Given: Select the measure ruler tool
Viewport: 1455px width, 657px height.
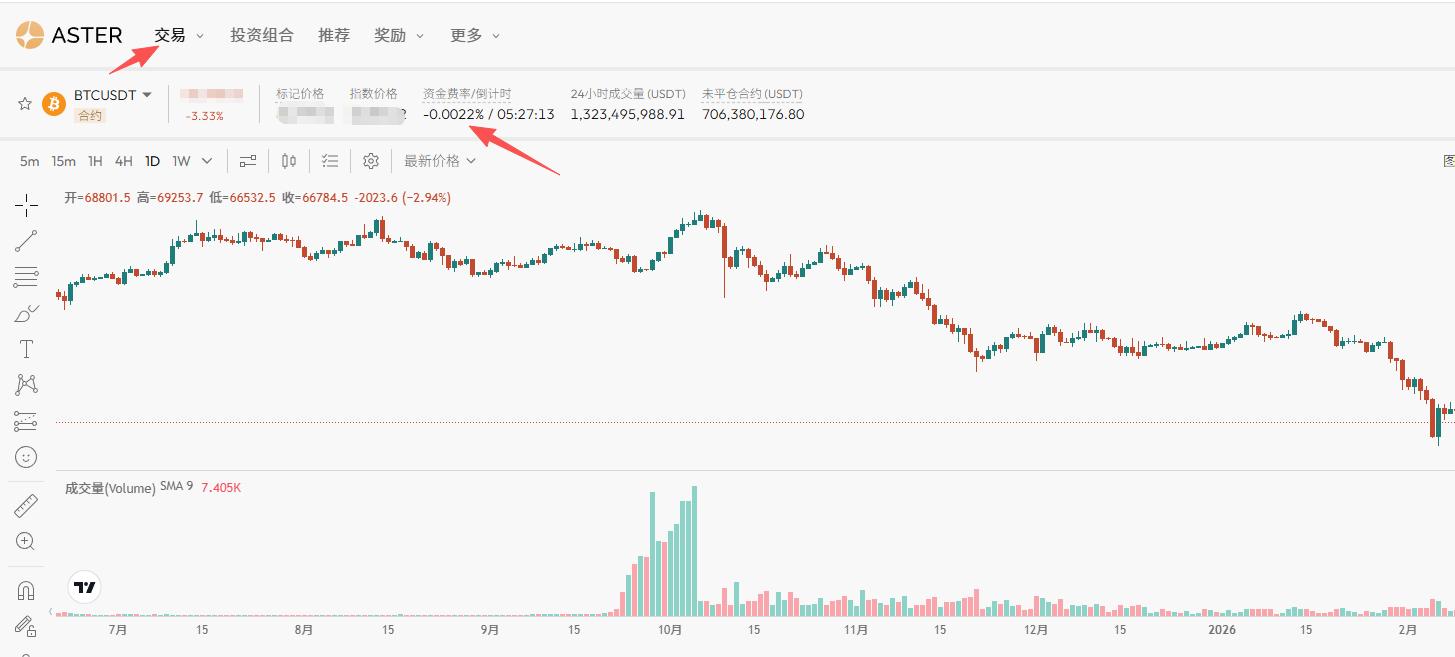Looking at the screenshot, I should (26, 504).
